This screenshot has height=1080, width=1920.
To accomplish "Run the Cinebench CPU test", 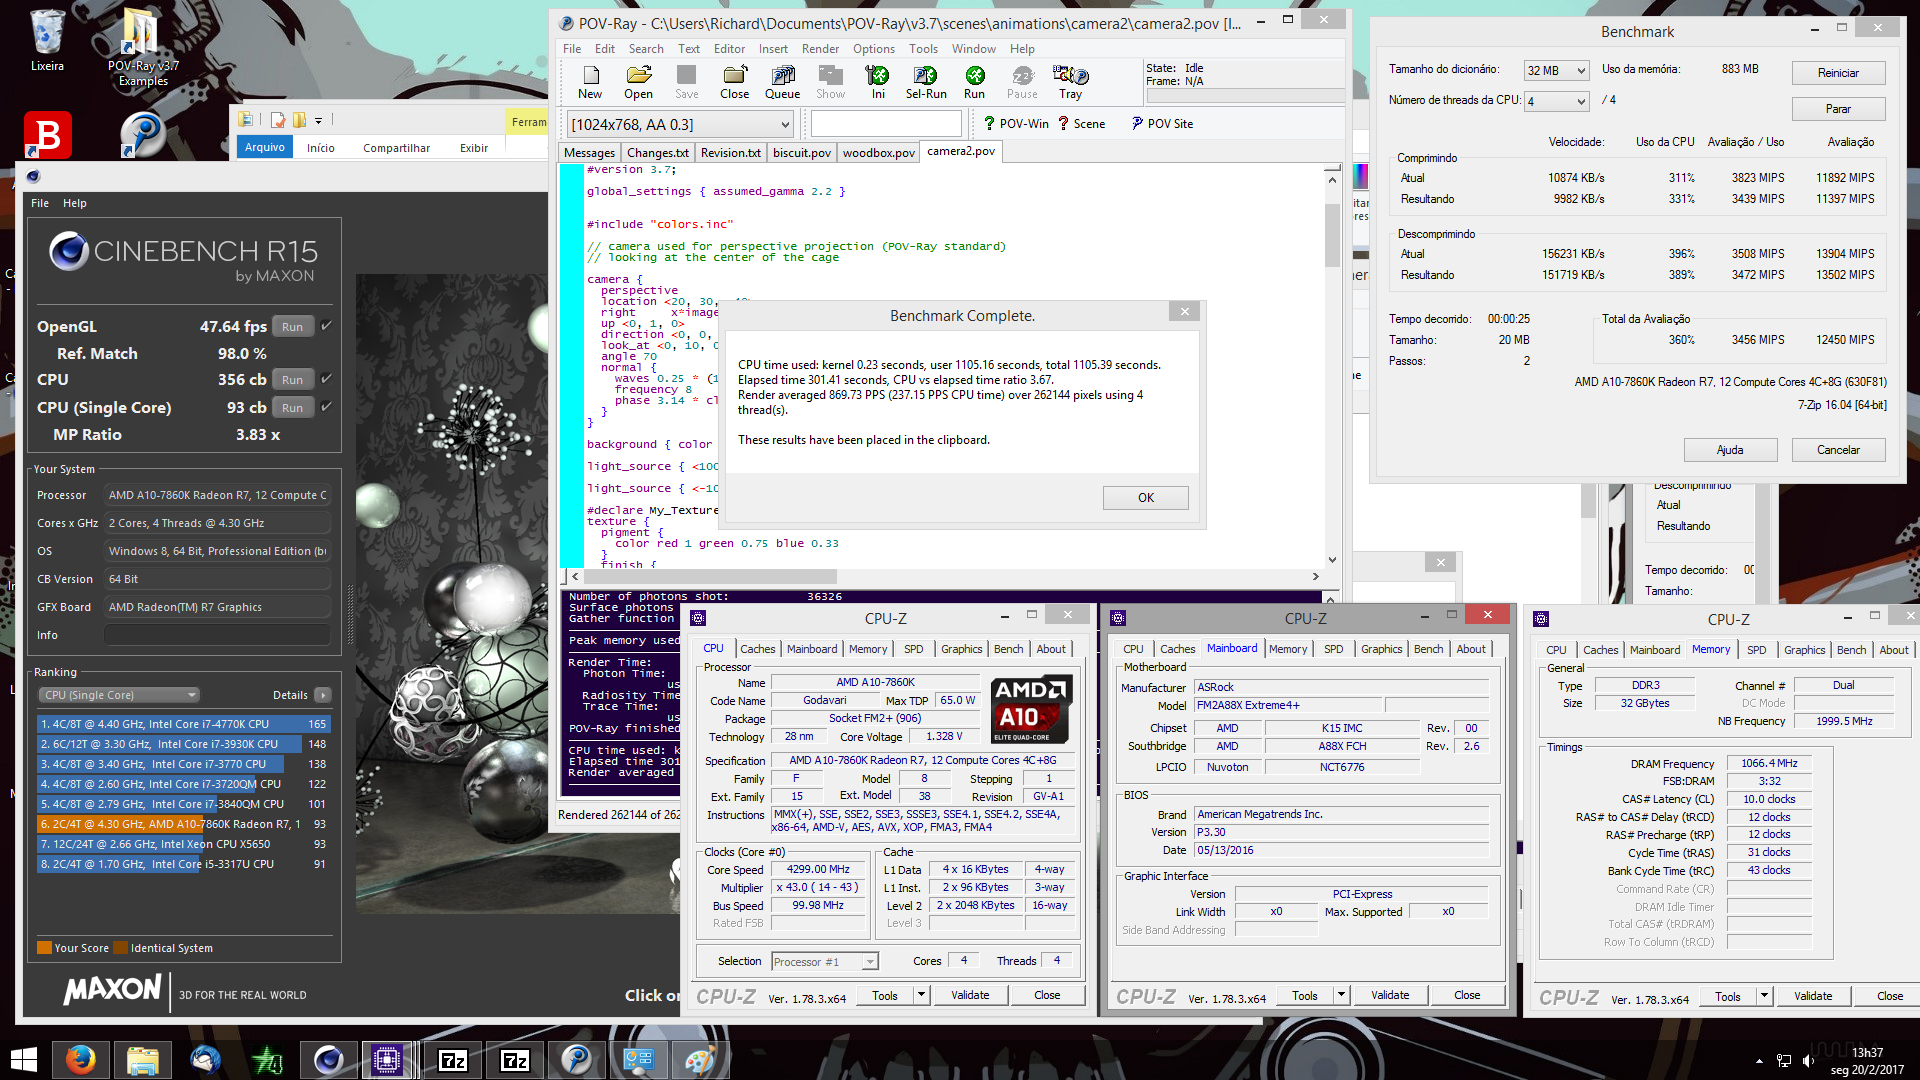I will click(292, 380).
